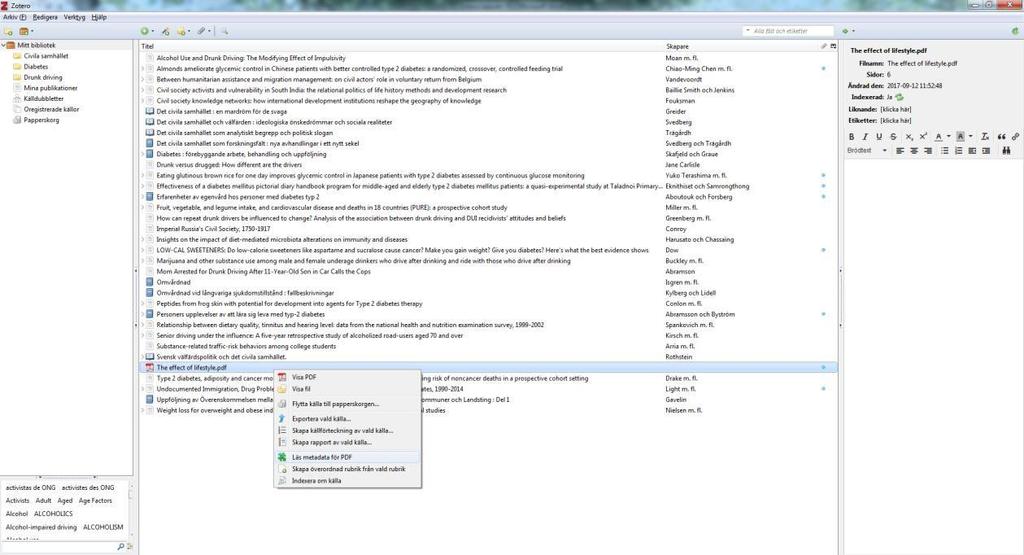The width and height of the screenshot is (1024, 555).
Task: Choose 'Läs metadata för PDF'
Action: click(347, 458)
